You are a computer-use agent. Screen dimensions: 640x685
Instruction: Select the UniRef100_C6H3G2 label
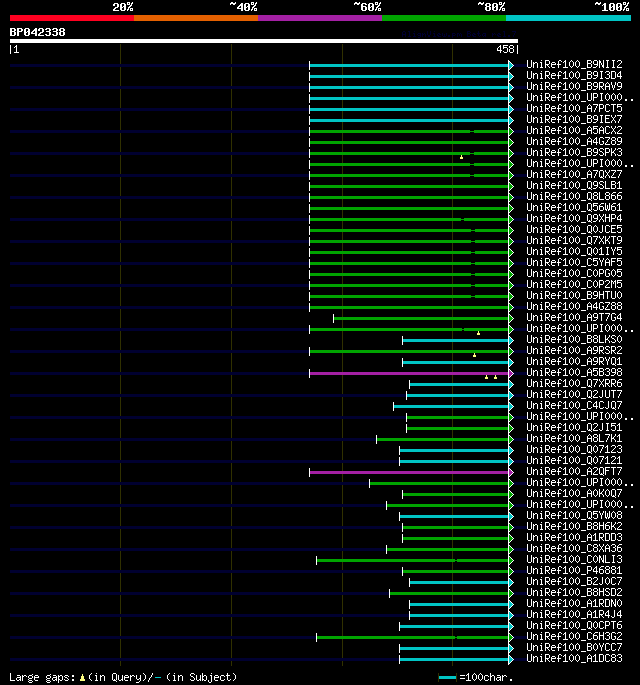point(574,637)
